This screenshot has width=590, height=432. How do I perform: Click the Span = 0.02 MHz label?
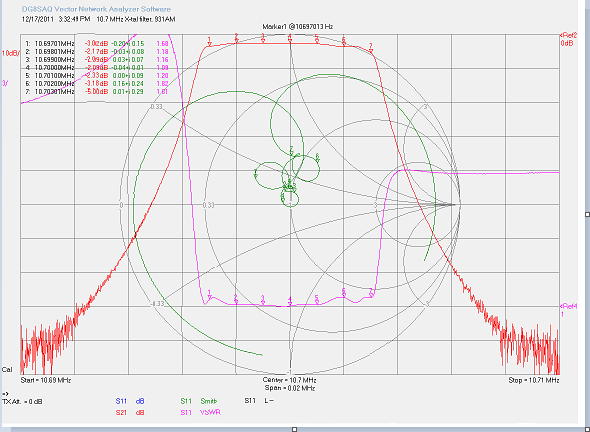tap(289, 388)
